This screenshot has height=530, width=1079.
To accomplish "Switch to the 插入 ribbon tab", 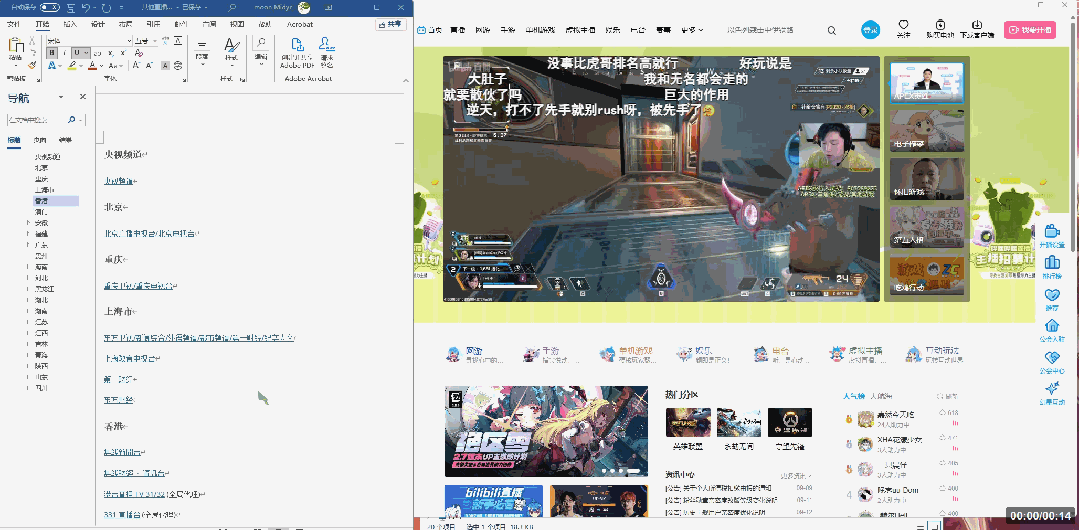I will [70, 25].
